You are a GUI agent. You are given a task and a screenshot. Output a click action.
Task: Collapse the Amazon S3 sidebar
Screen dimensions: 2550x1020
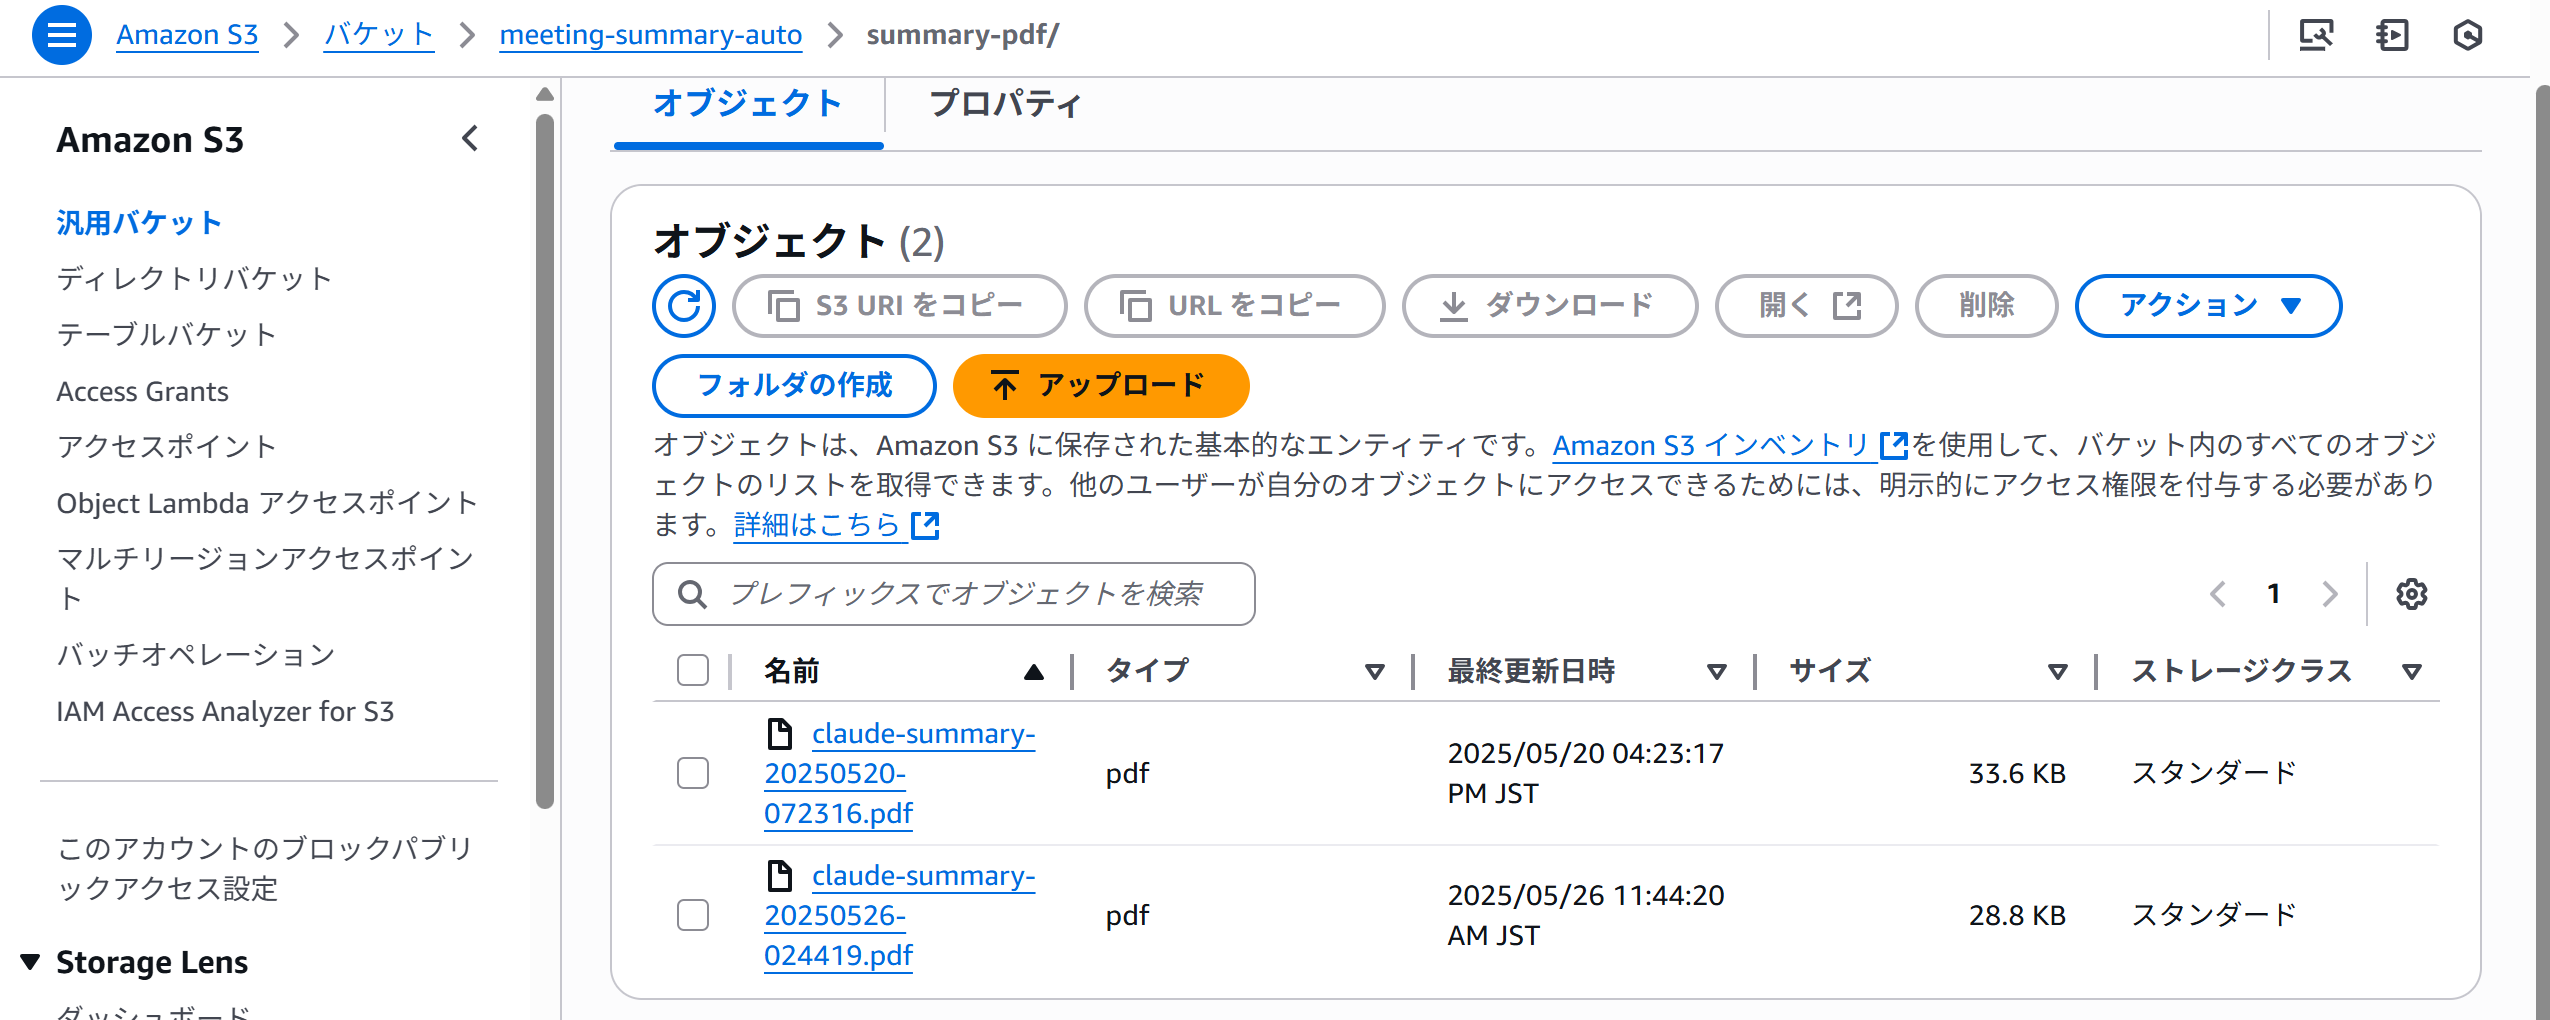tap(470, 139)
